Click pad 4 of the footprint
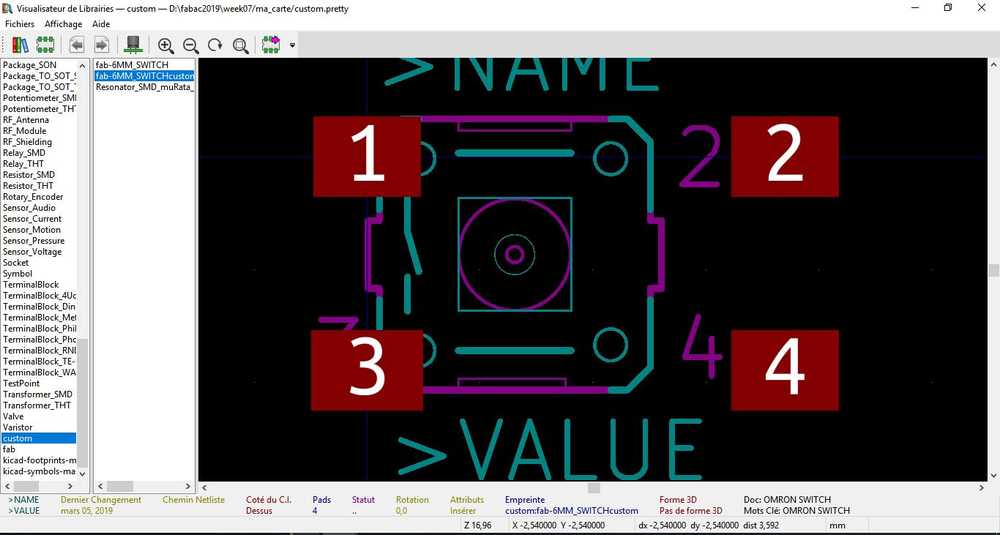 click(784, 370)
